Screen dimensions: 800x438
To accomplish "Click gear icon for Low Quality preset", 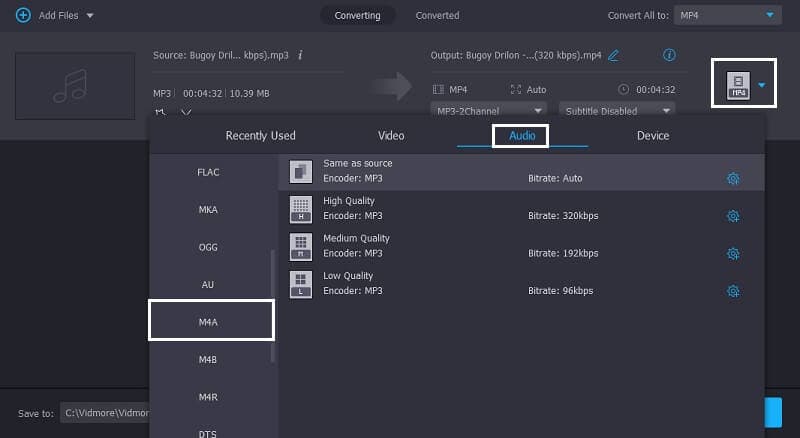I will [733, 291].
